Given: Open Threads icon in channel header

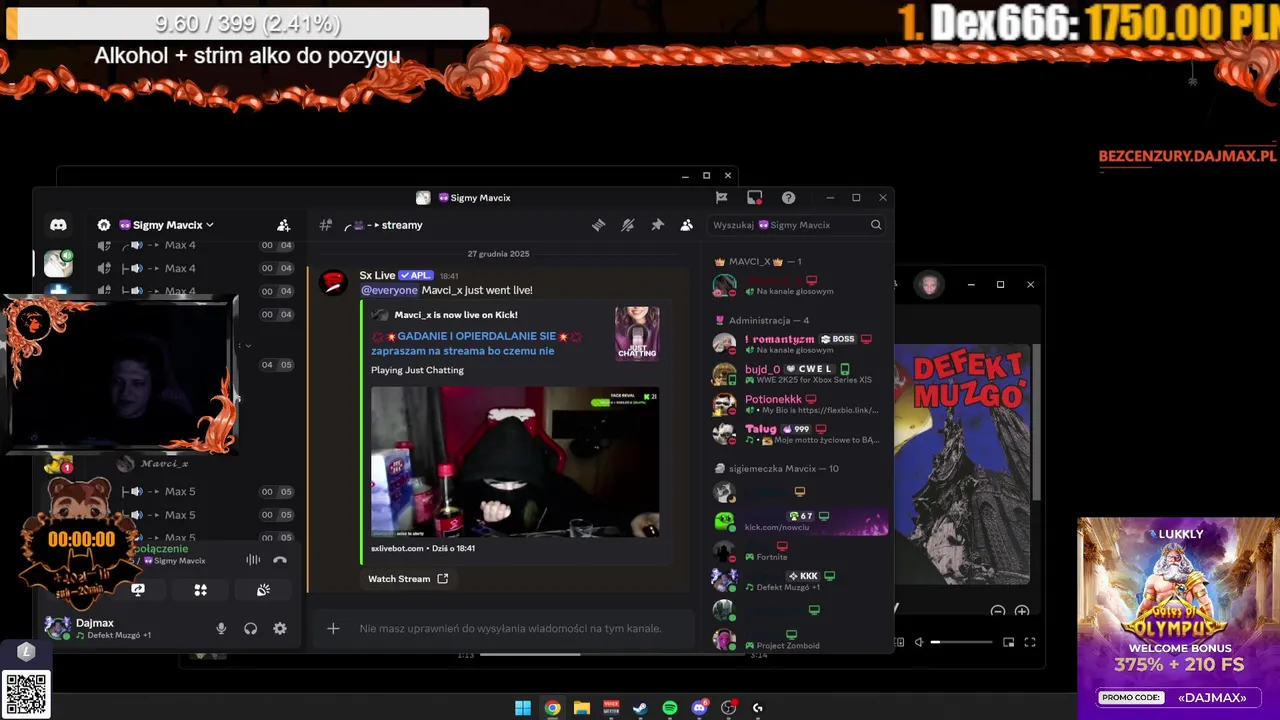Looking at the screenshot, I should [598, 225].
